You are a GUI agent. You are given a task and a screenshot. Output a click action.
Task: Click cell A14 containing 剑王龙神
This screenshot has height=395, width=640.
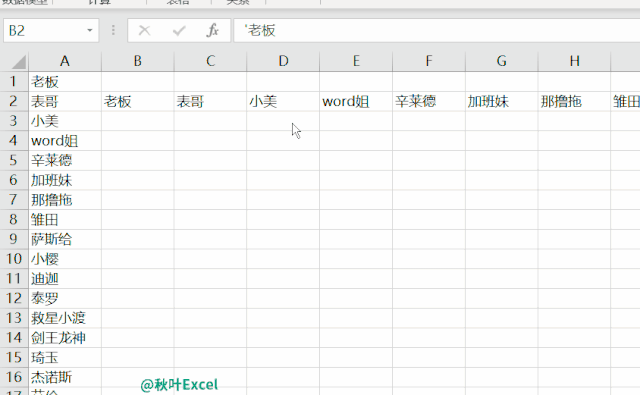click(x=65, y=338)
